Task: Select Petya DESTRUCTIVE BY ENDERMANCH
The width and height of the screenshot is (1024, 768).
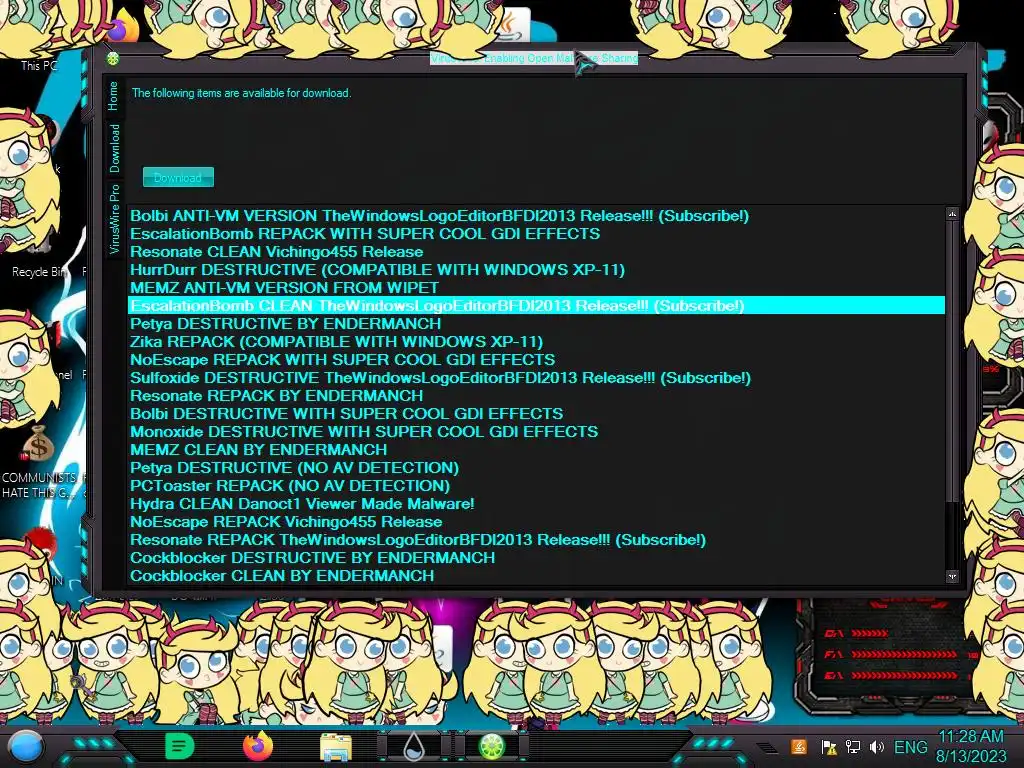Action: [536, 324]
